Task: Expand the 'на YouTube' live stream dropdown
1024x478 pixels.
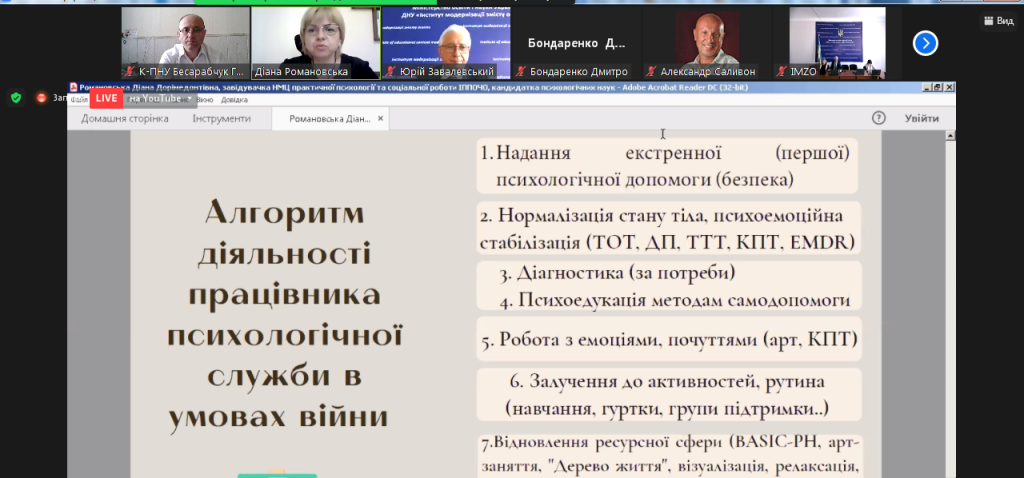Action: [189, 98]
